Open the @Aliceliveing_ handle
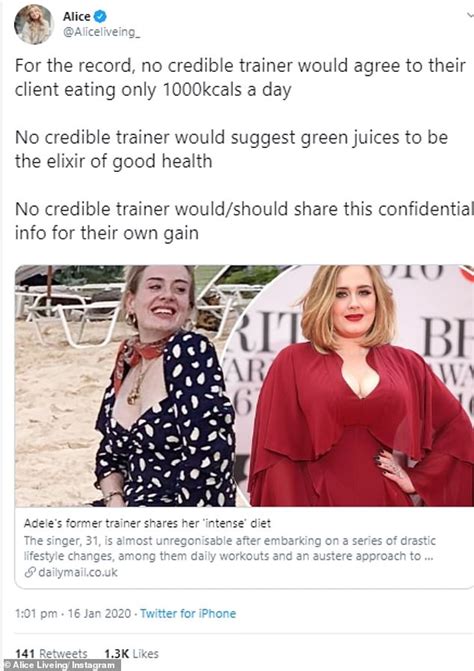The width and height of the screenshot is (474, 671). (x=101, y=33)
